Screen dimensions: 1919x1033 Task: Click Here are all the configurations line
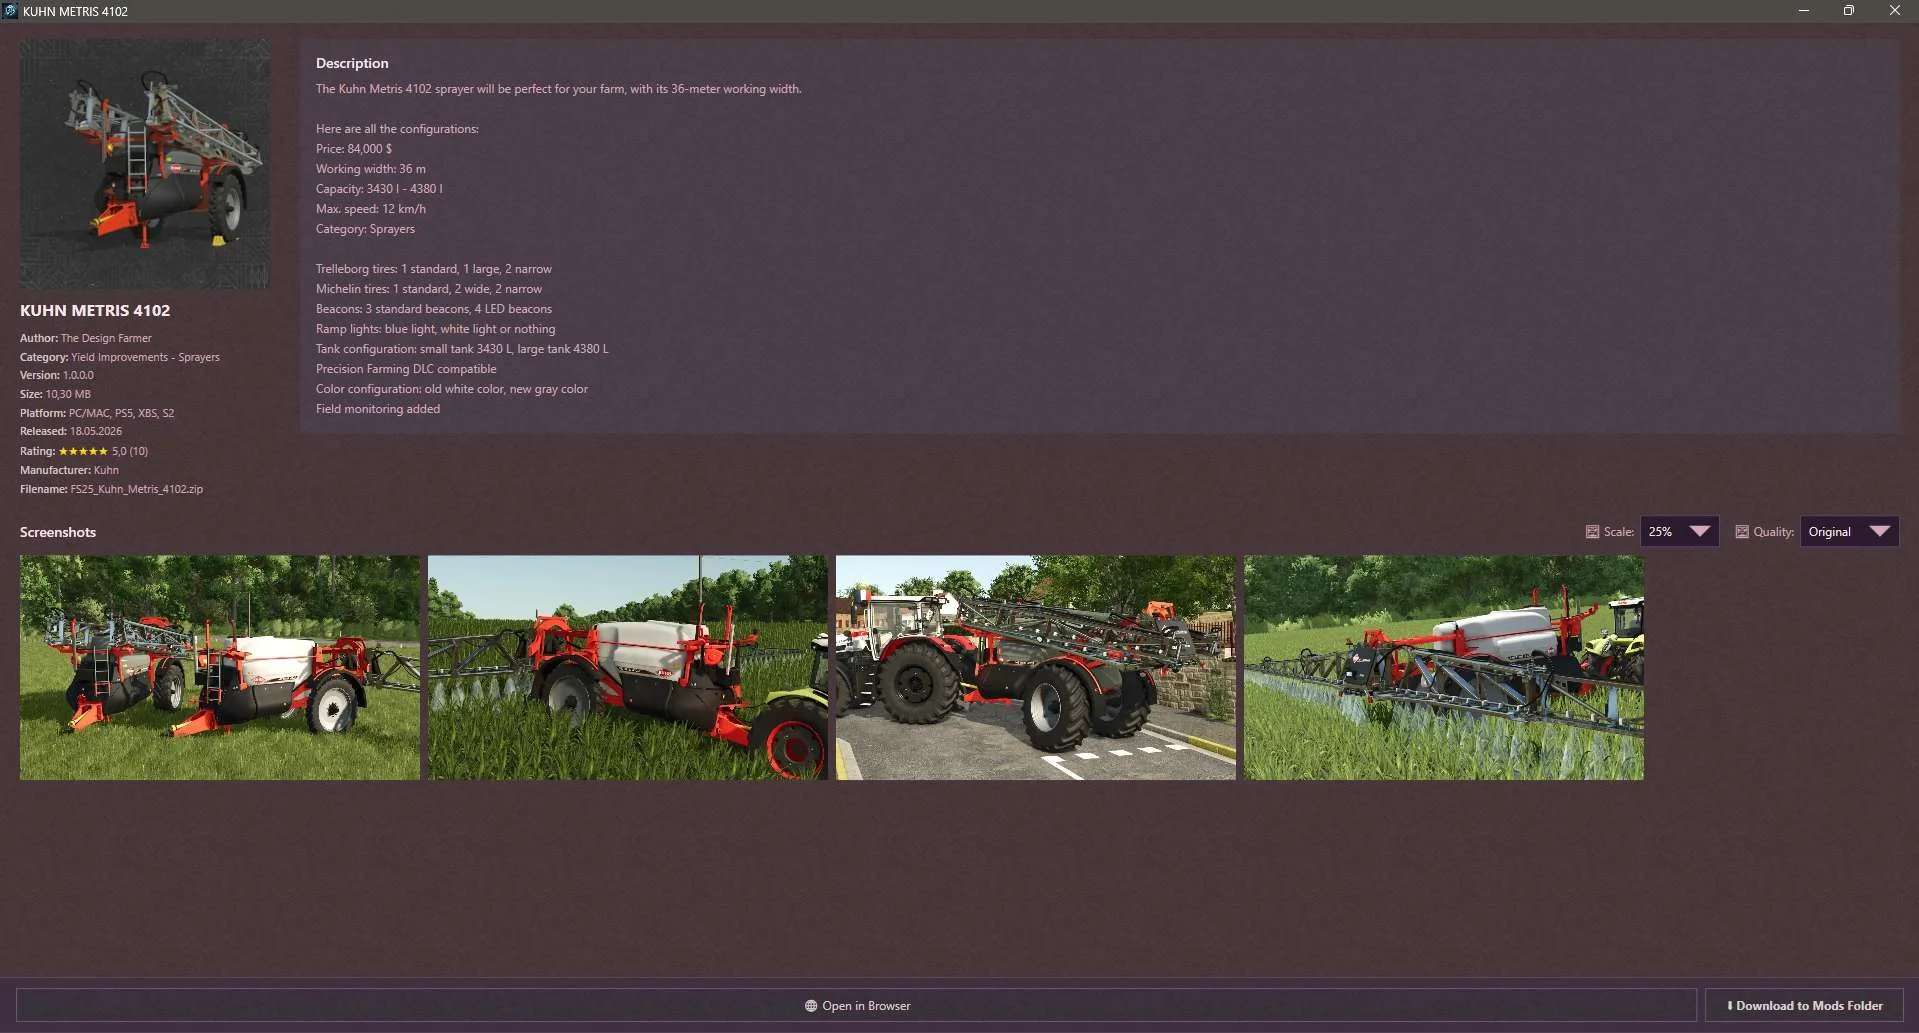click(397, 129)
